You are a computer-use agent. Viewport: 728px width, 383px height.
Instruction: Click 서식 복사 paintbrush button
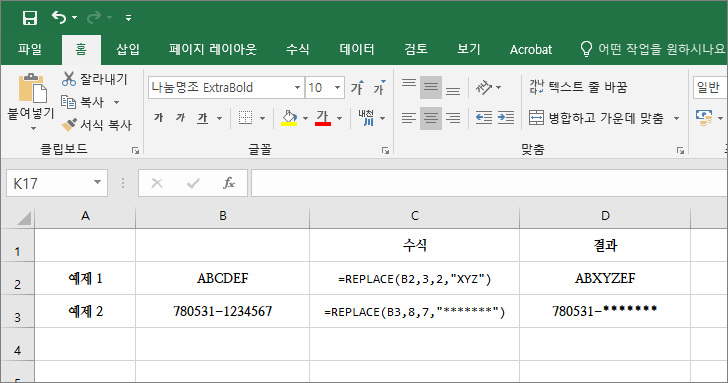click(97, 124)
